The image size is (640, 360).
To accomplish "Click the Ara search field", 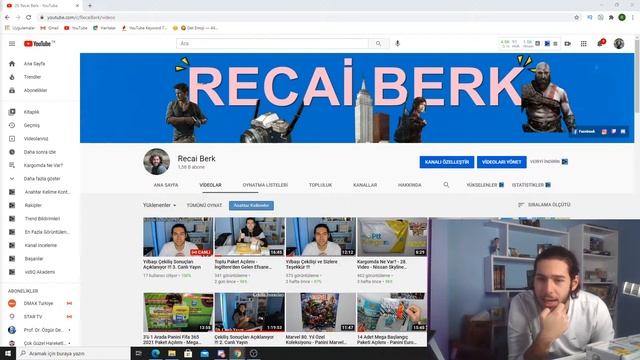I will 273,44.
